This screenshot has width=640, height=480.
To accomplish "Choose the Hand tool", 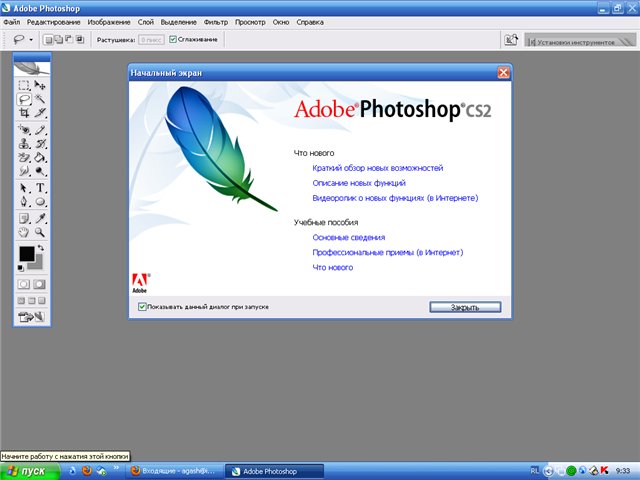I will 25,232.
